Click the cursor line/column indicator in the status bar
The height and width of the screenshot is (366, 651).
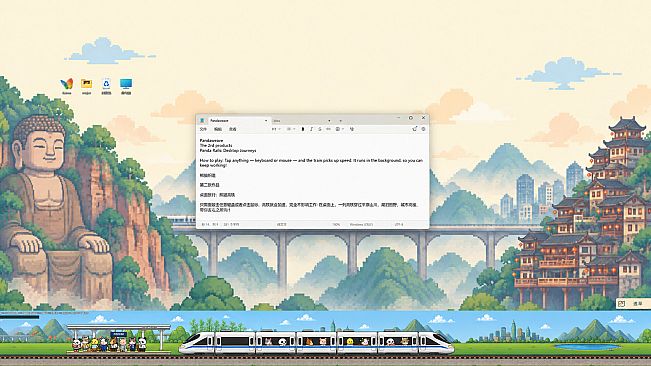coord(210,224)
